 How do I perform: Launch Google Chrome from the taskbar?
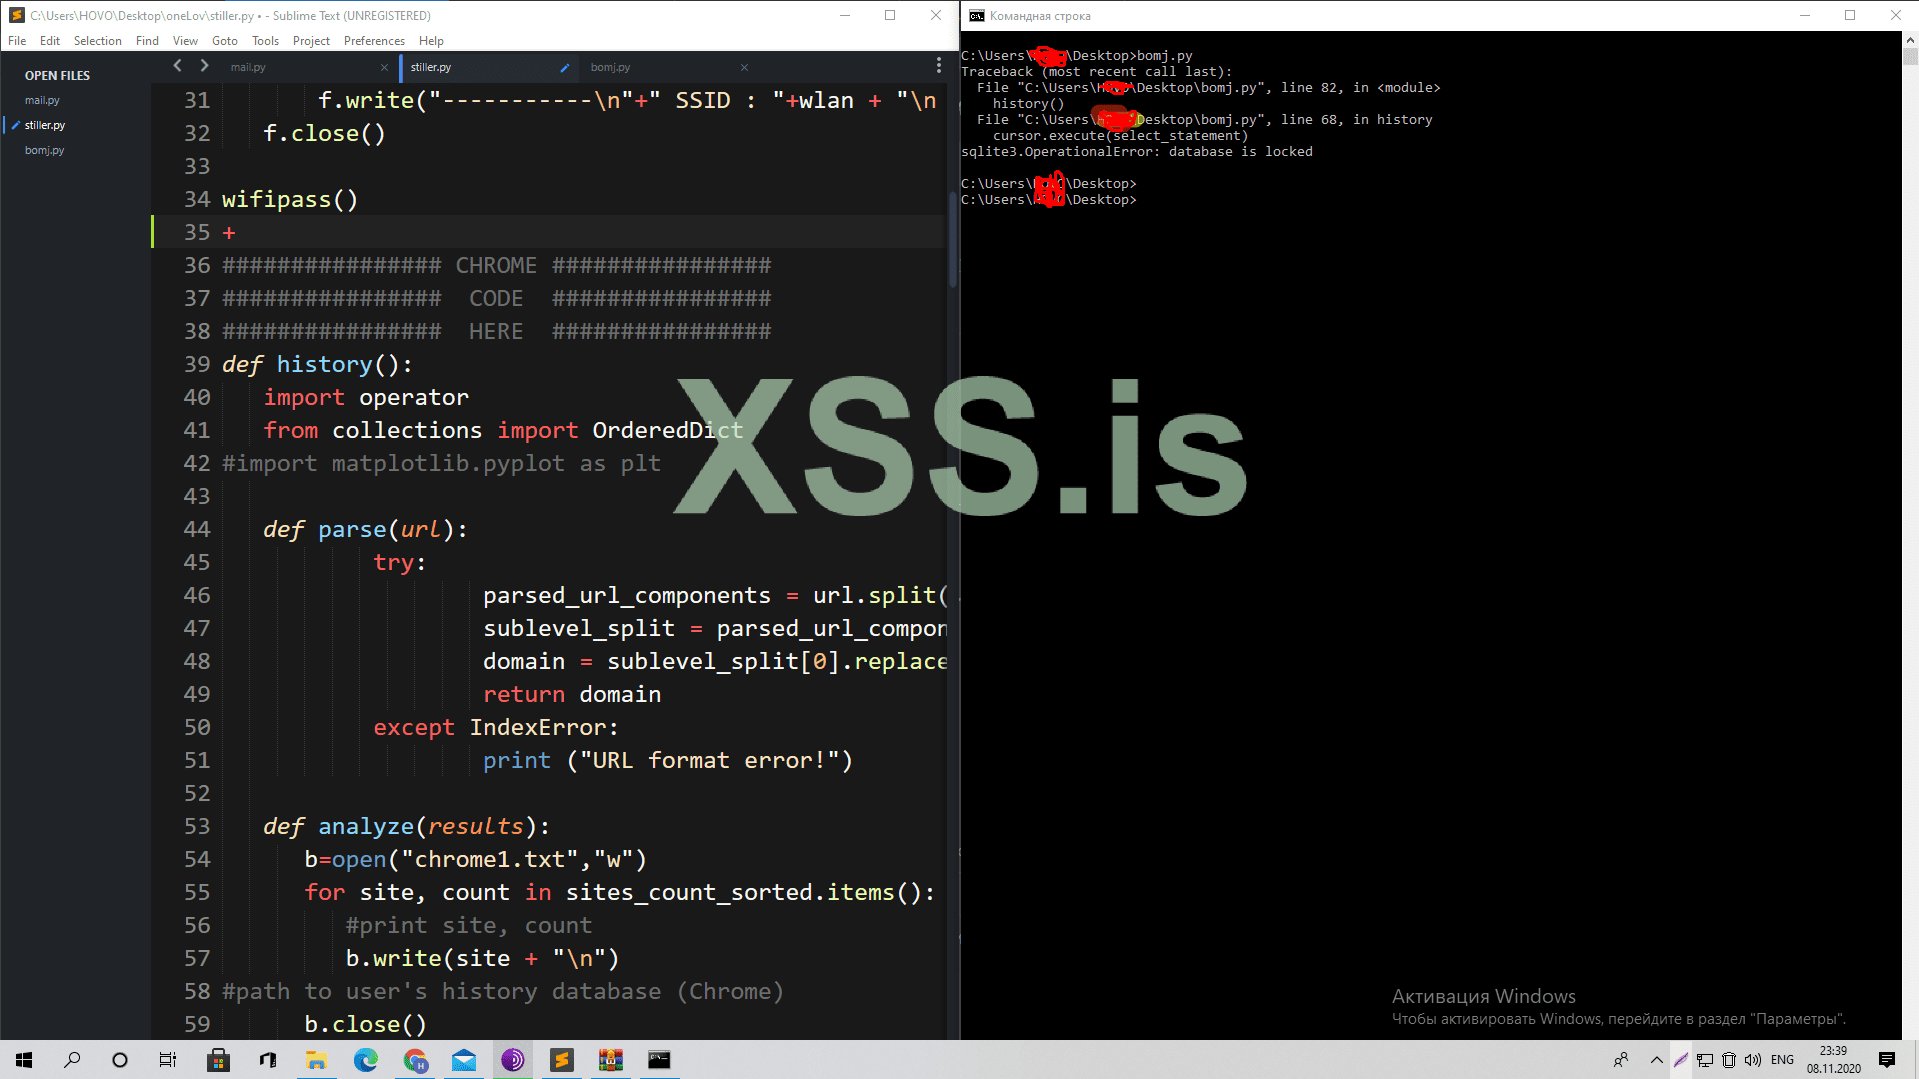point(415,1060)
